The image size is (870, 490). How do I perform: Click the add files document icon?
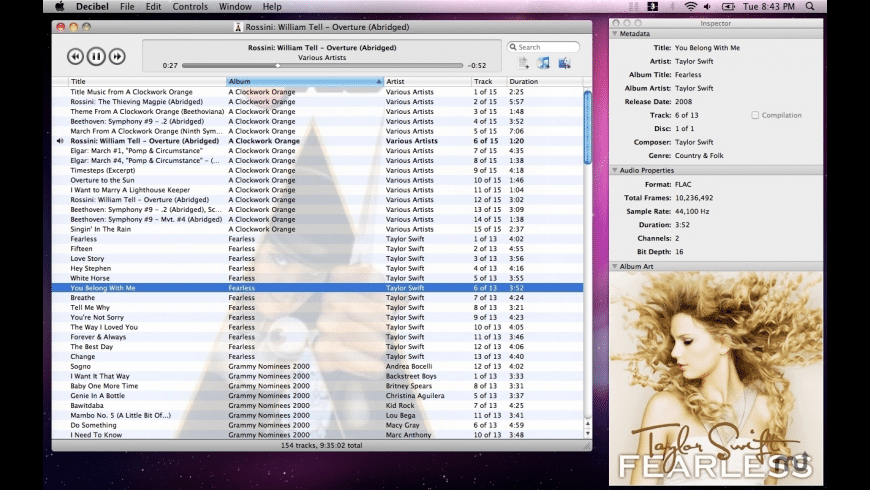[x=523, y=63]
